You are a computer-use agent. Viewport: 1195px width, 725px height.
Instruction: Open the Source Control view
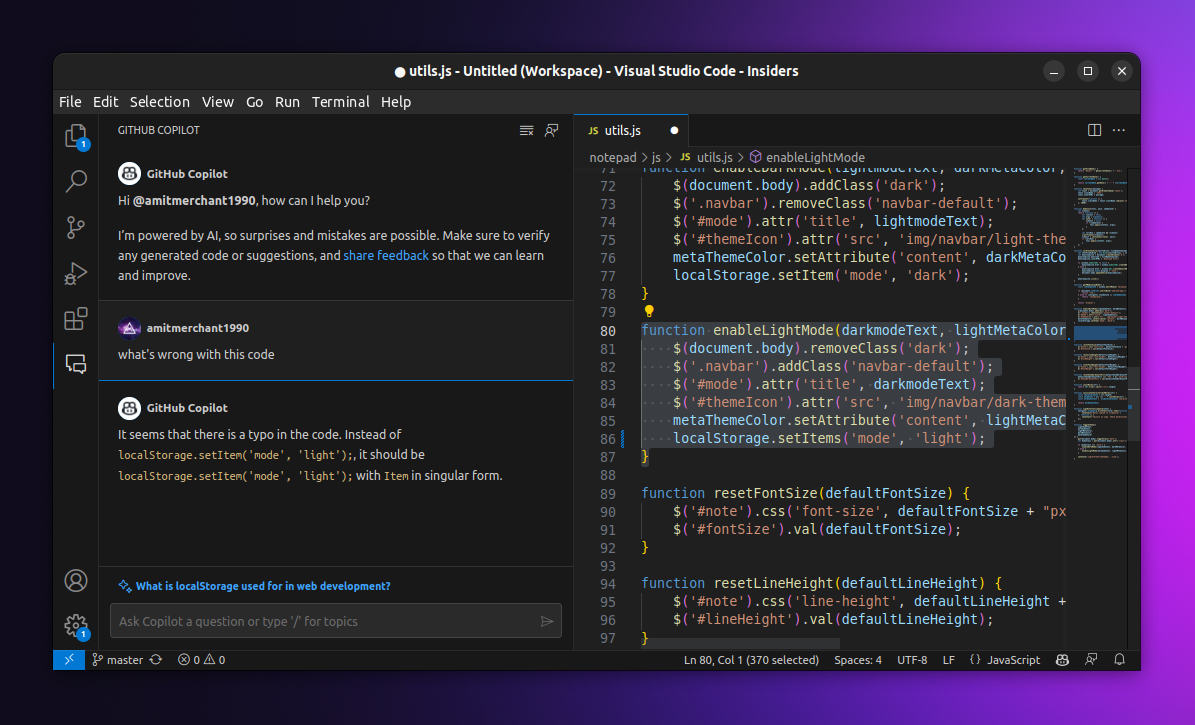(x=76, y=227)
